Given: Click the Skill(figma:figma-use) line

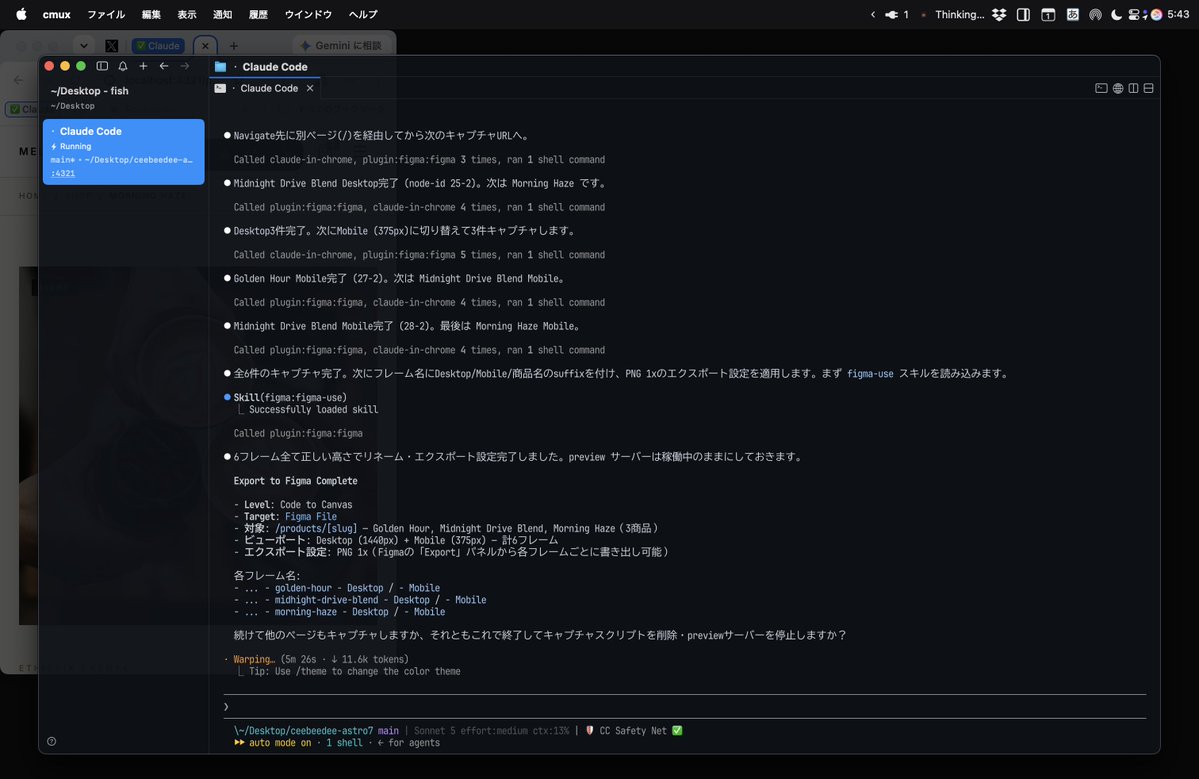Looking at the screenshot, I should click(x=290, y=398).
